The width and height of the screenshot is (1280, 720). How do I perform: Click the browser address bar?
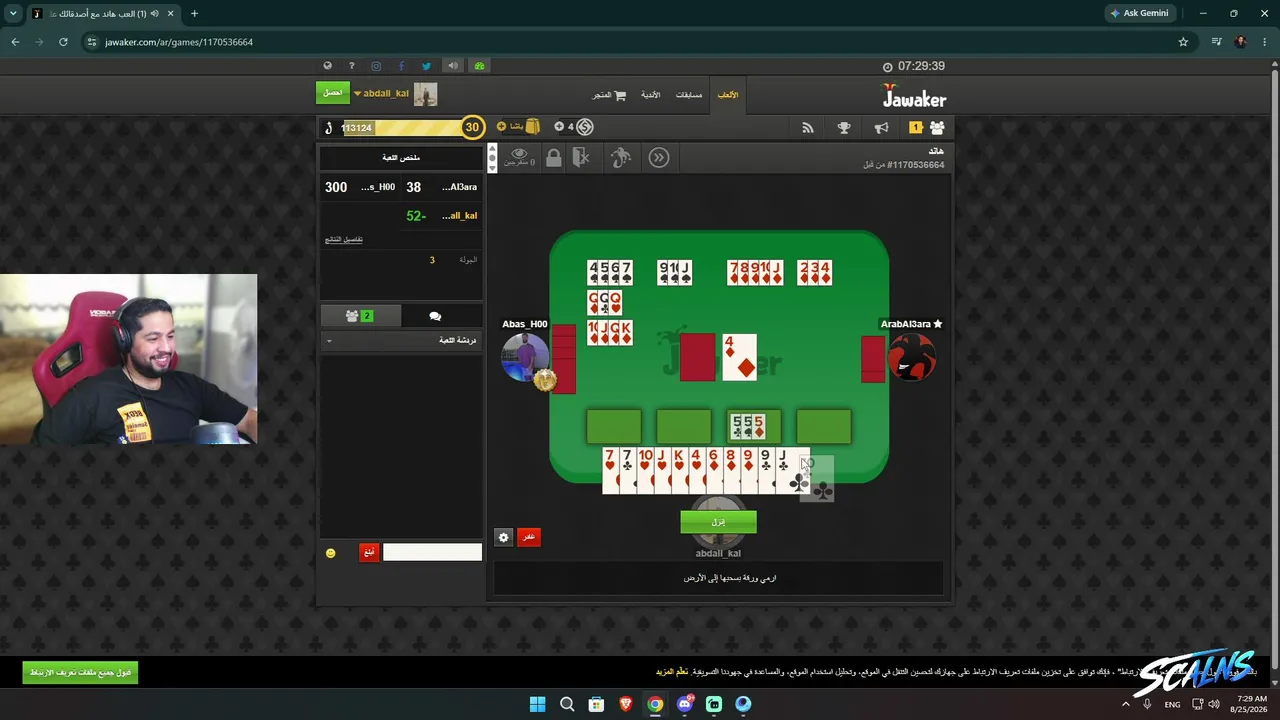click(x=630, y=42)
